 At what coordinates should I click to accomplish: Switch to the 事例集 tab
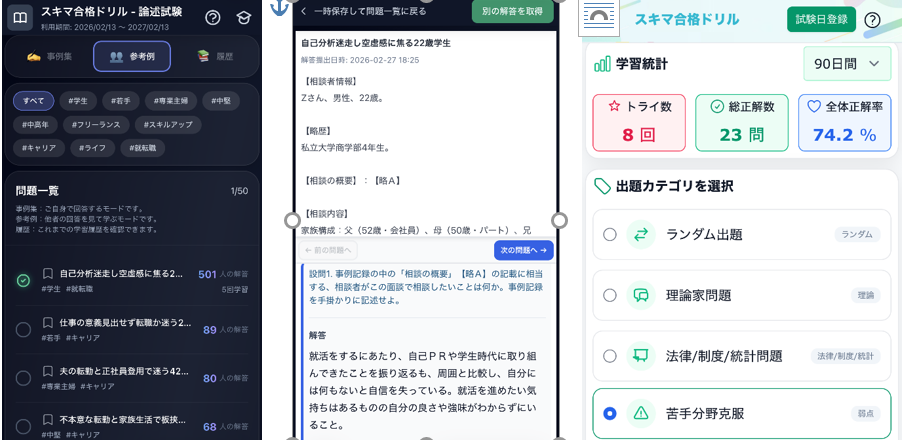coord(49,57)
